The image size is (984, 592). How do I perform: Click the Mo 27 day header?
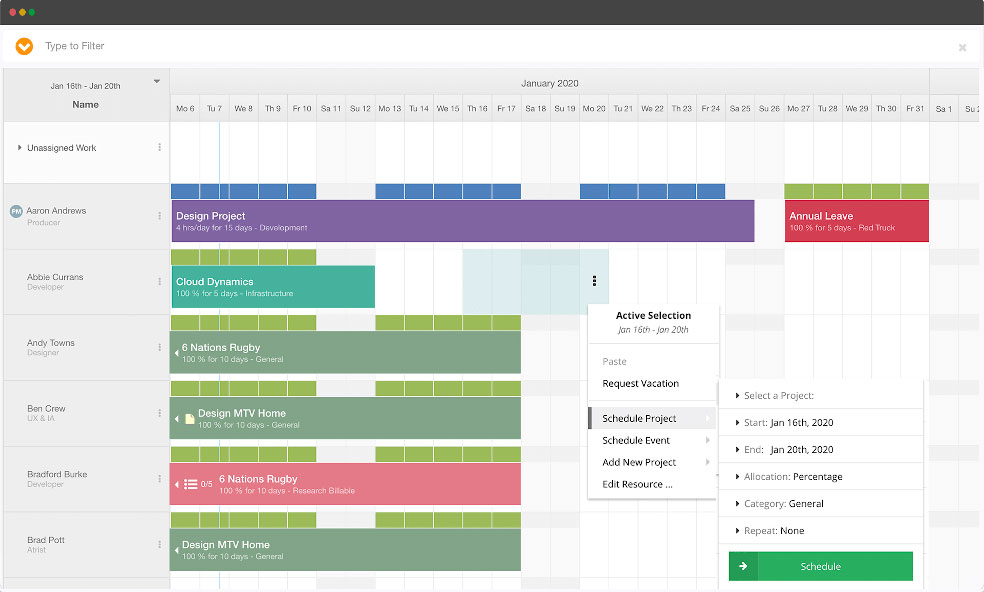(798, 109)
